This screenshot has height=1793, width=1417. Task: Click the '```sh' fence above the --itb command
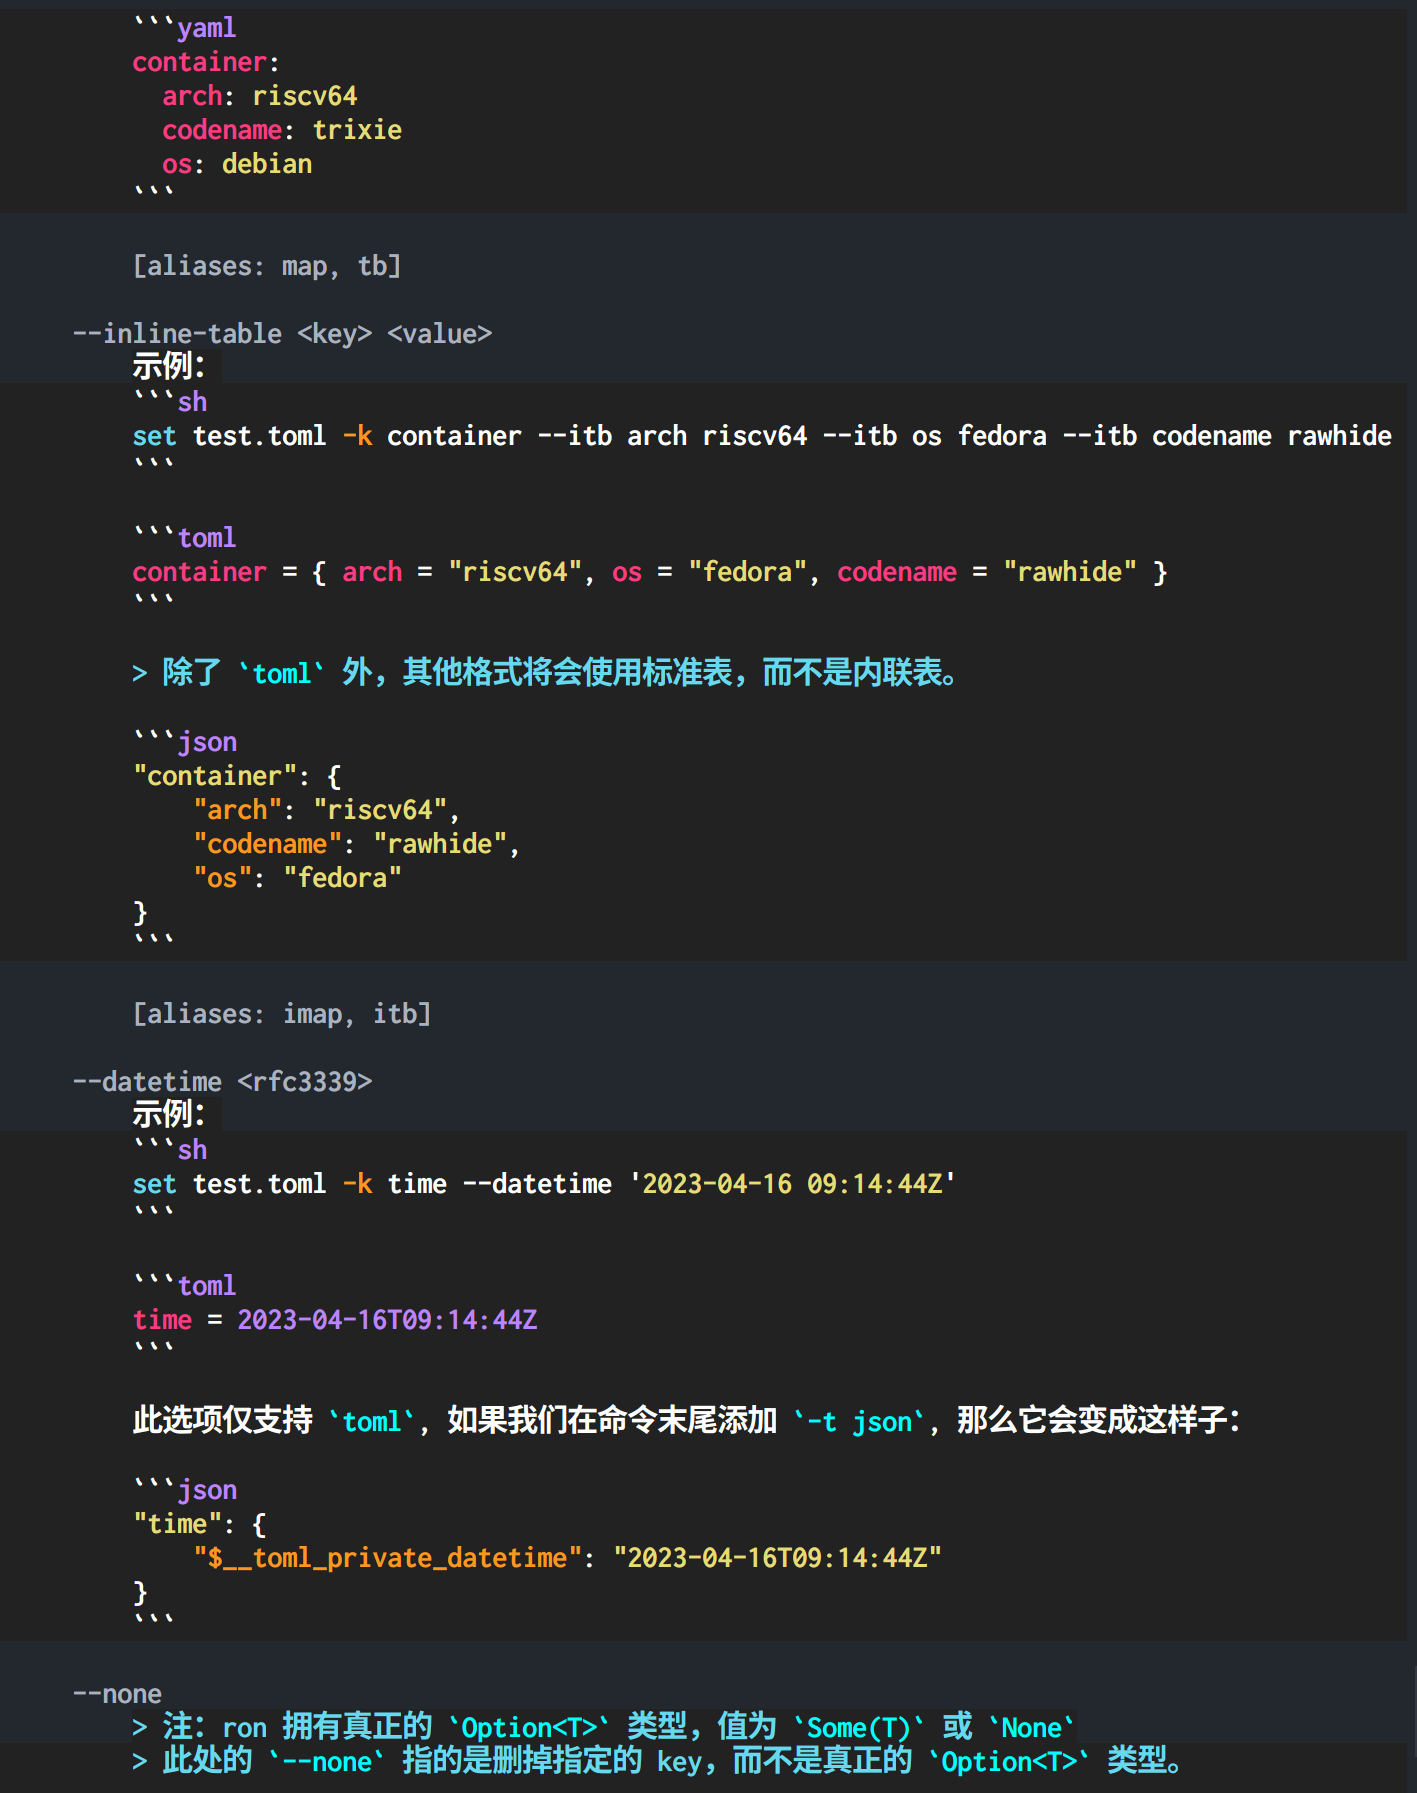170,402
